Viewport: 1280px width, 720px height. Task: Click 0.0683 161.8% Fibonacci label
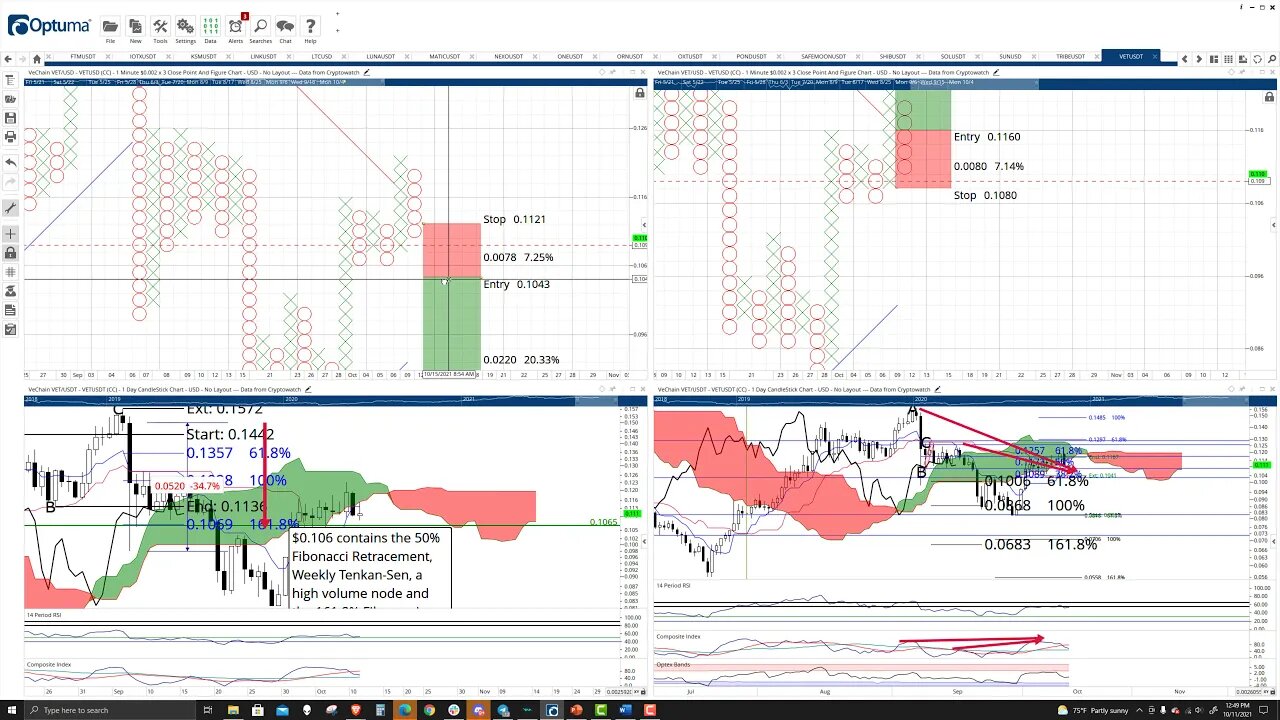[1041, 545]
